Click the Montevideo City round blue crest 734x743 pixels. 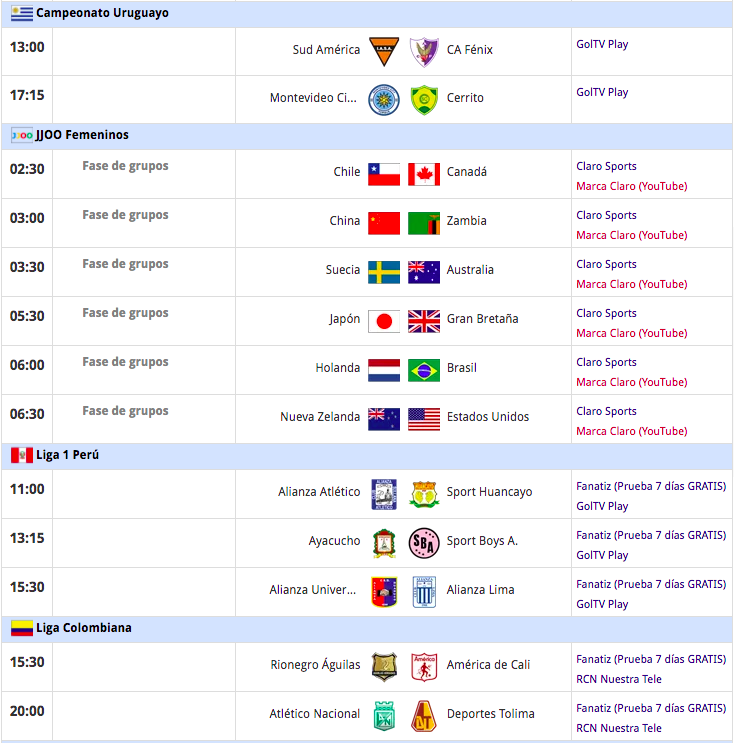(x=384, y=100)
